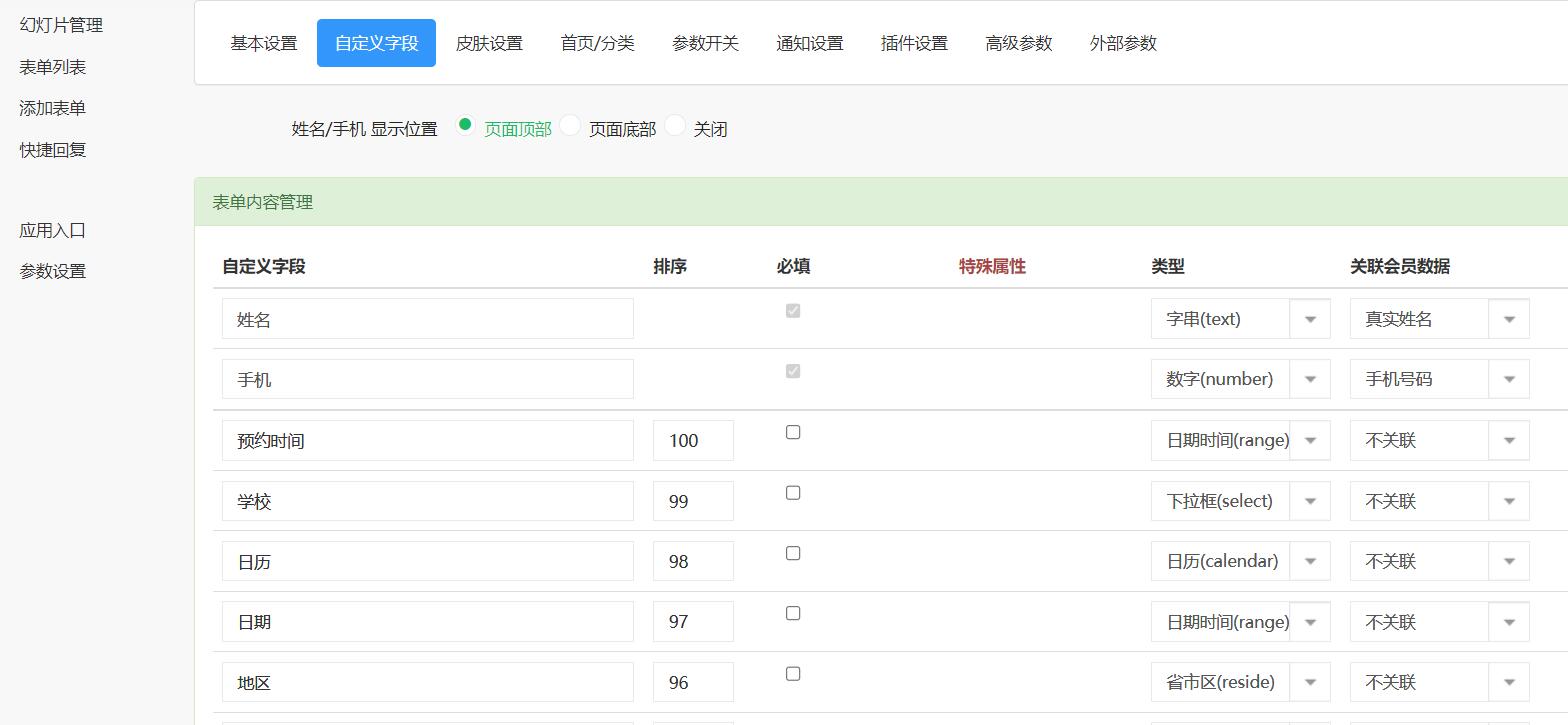Focus the 日历 field name input
Viewport: 1568px width, 725px height.
pyautogui.click(x=428, y=561)
